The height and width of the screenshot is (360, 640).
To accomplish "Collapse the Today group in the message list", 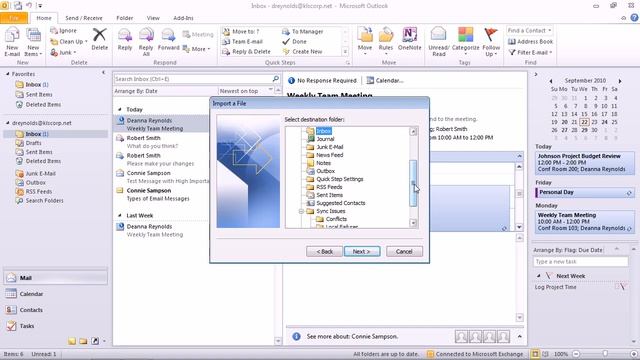I will coord(120,109).
